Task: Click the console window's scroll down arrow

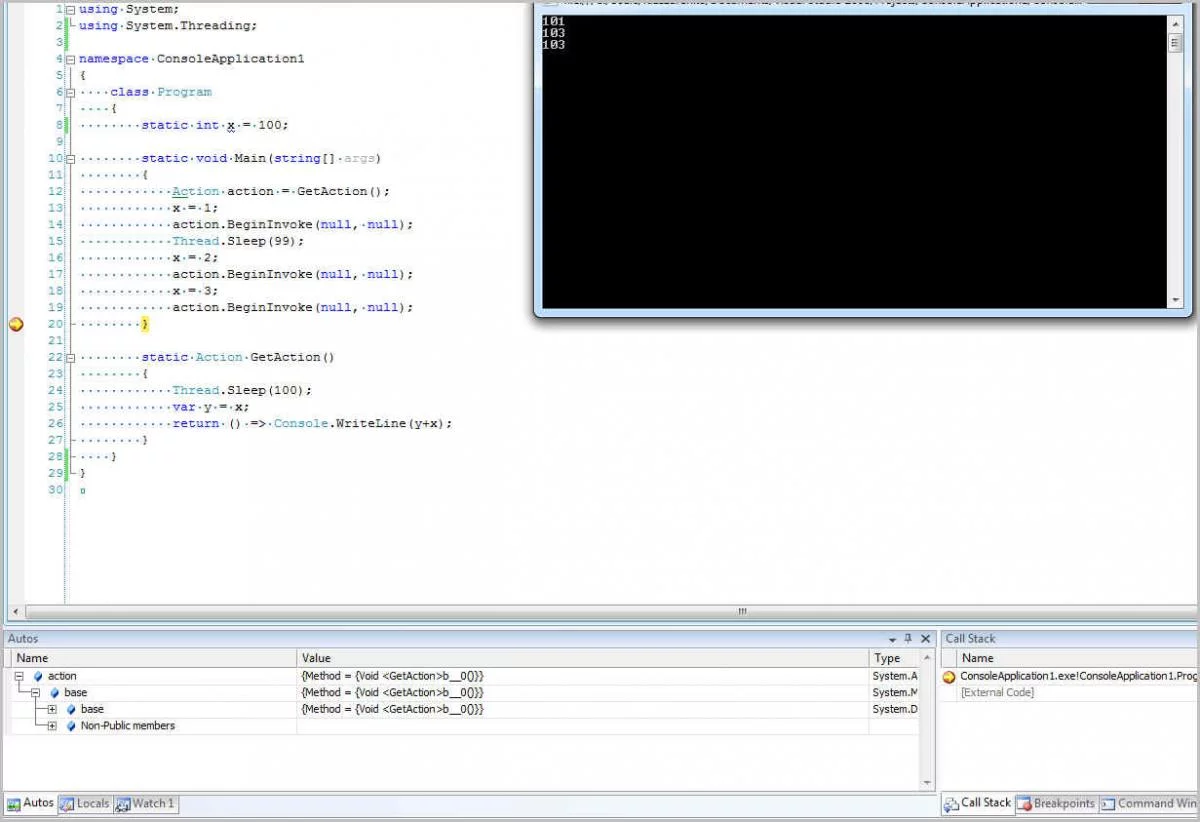Action: tap(1175, 300)
